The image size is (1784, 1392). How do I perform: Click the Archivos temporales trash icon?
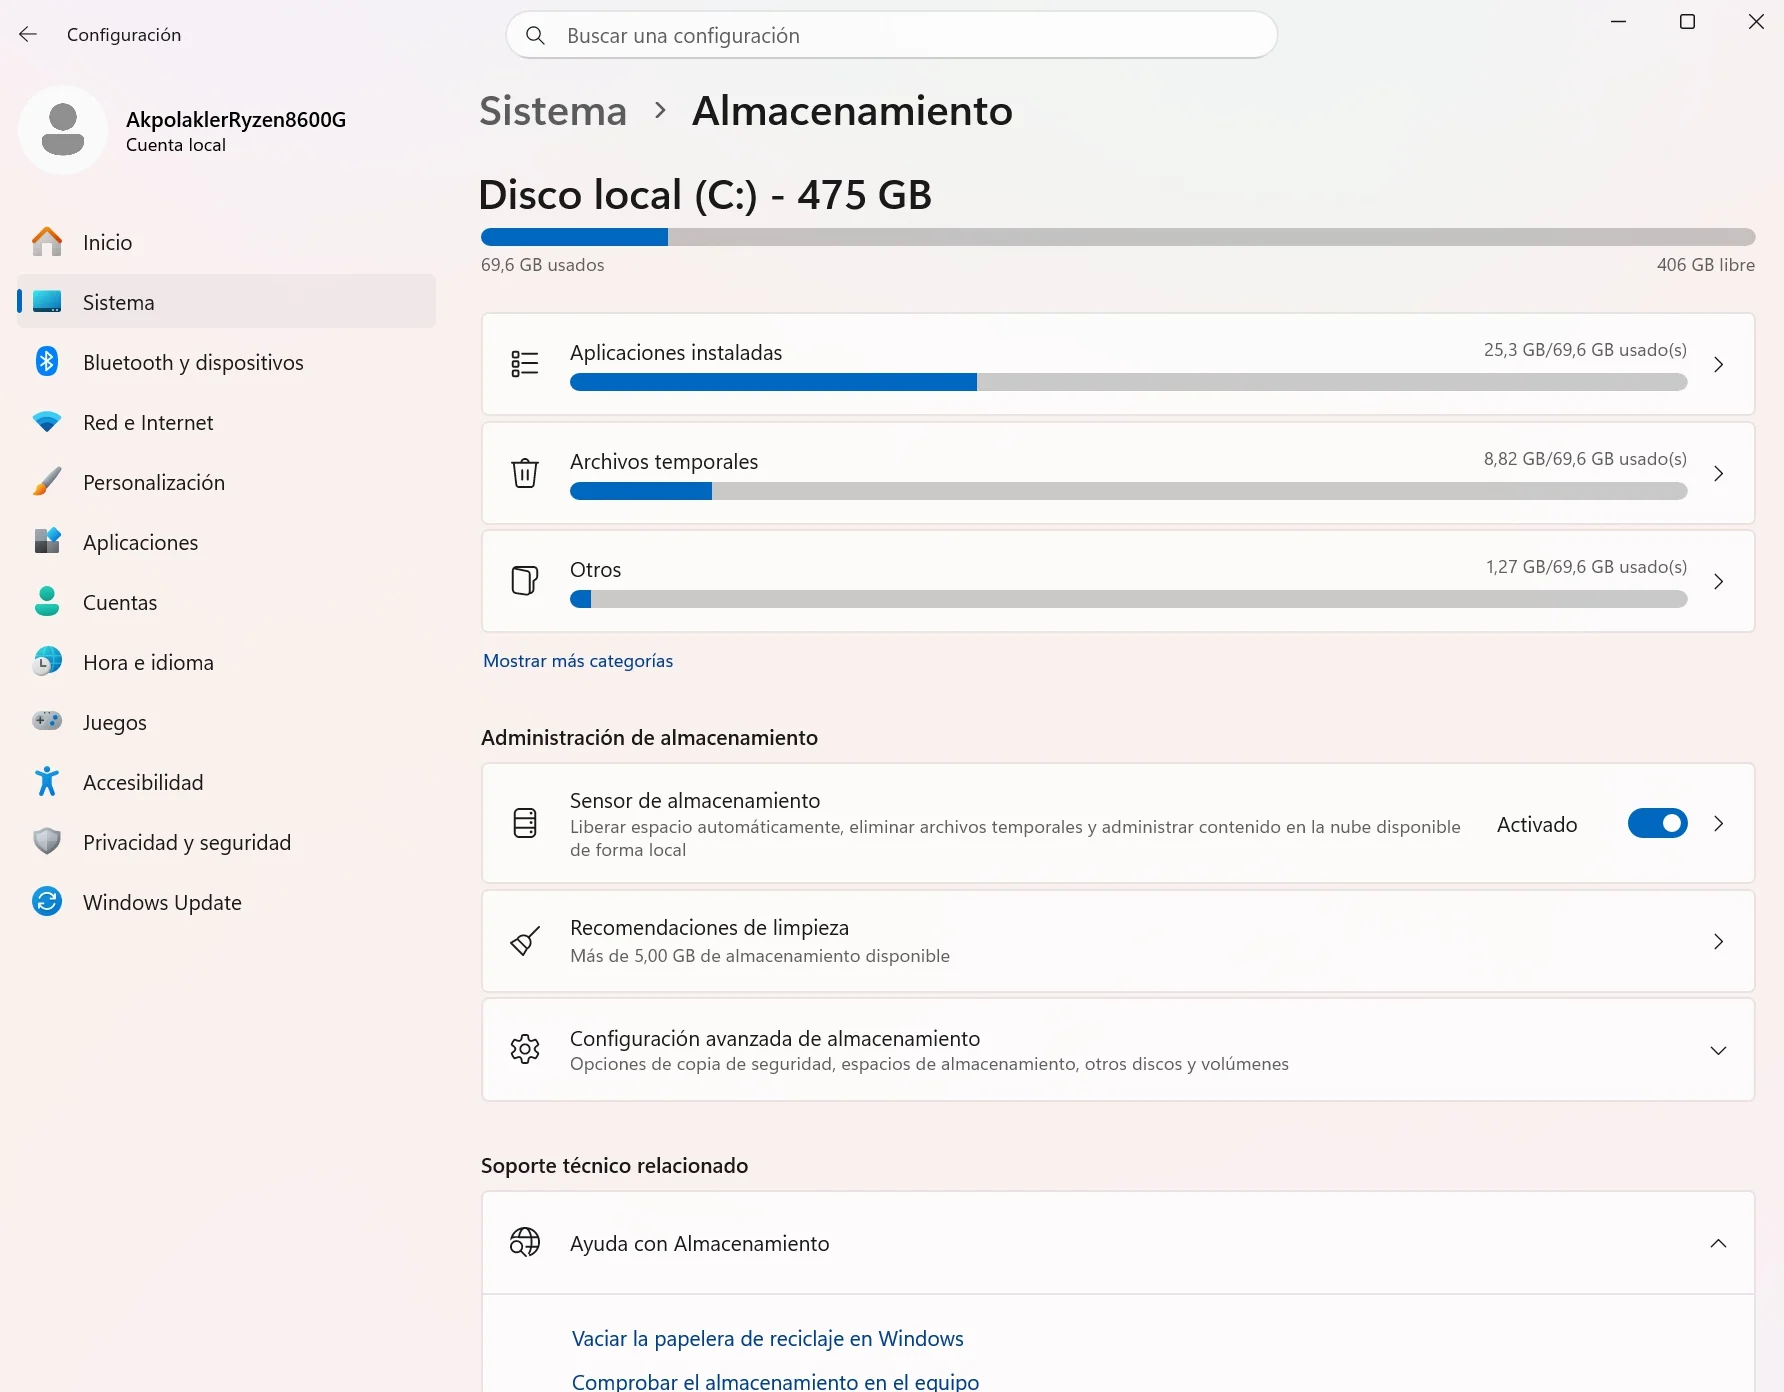(525, 473)
